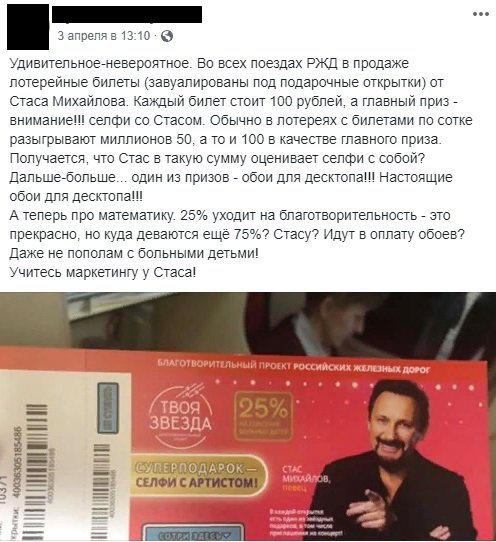Click the "Селфи с артистом" gold banner
This screenshot has height=542, width=496.
click(x=197, y=477)
